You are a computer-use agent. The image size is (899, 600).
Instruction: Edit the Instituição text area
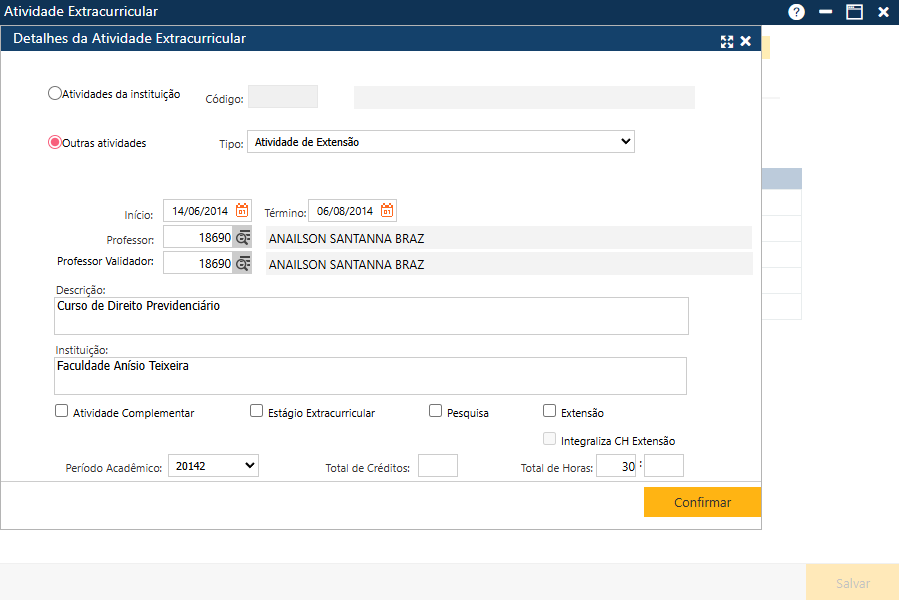pos(370,376)
